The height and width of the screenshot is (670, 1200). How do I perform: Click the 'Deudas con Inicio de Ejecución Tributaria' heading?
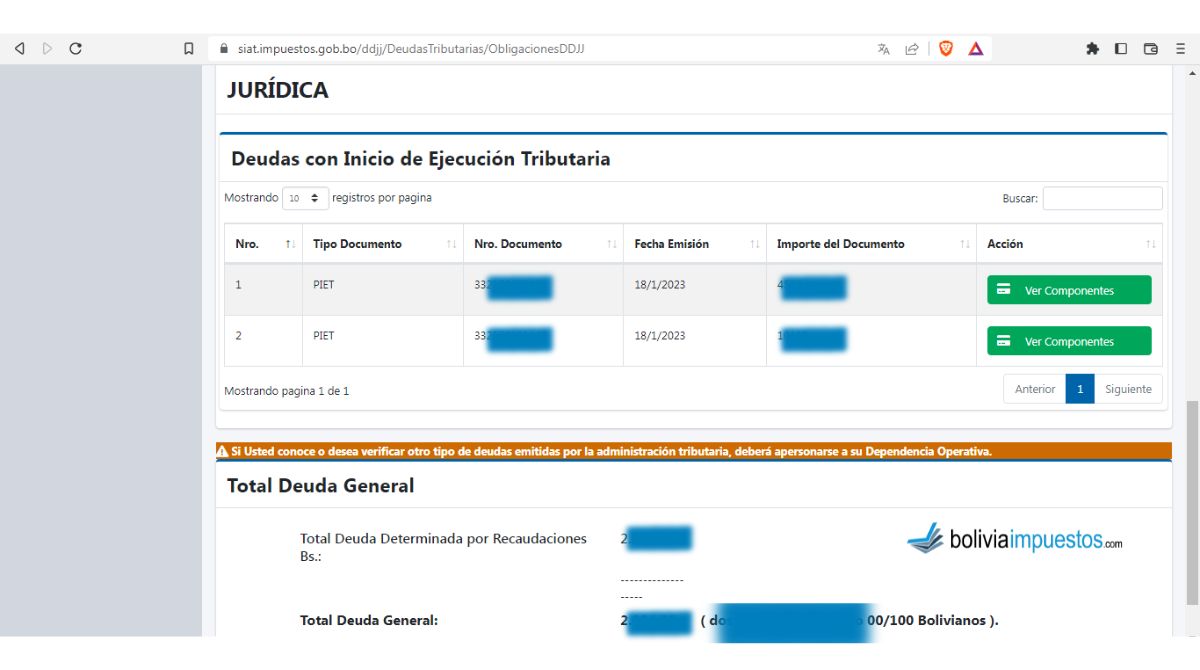421,159
